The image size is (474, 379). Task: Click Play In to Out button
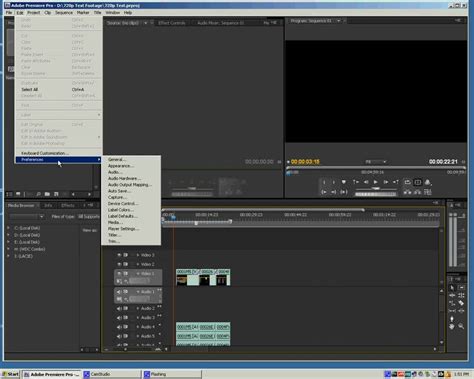344,192
